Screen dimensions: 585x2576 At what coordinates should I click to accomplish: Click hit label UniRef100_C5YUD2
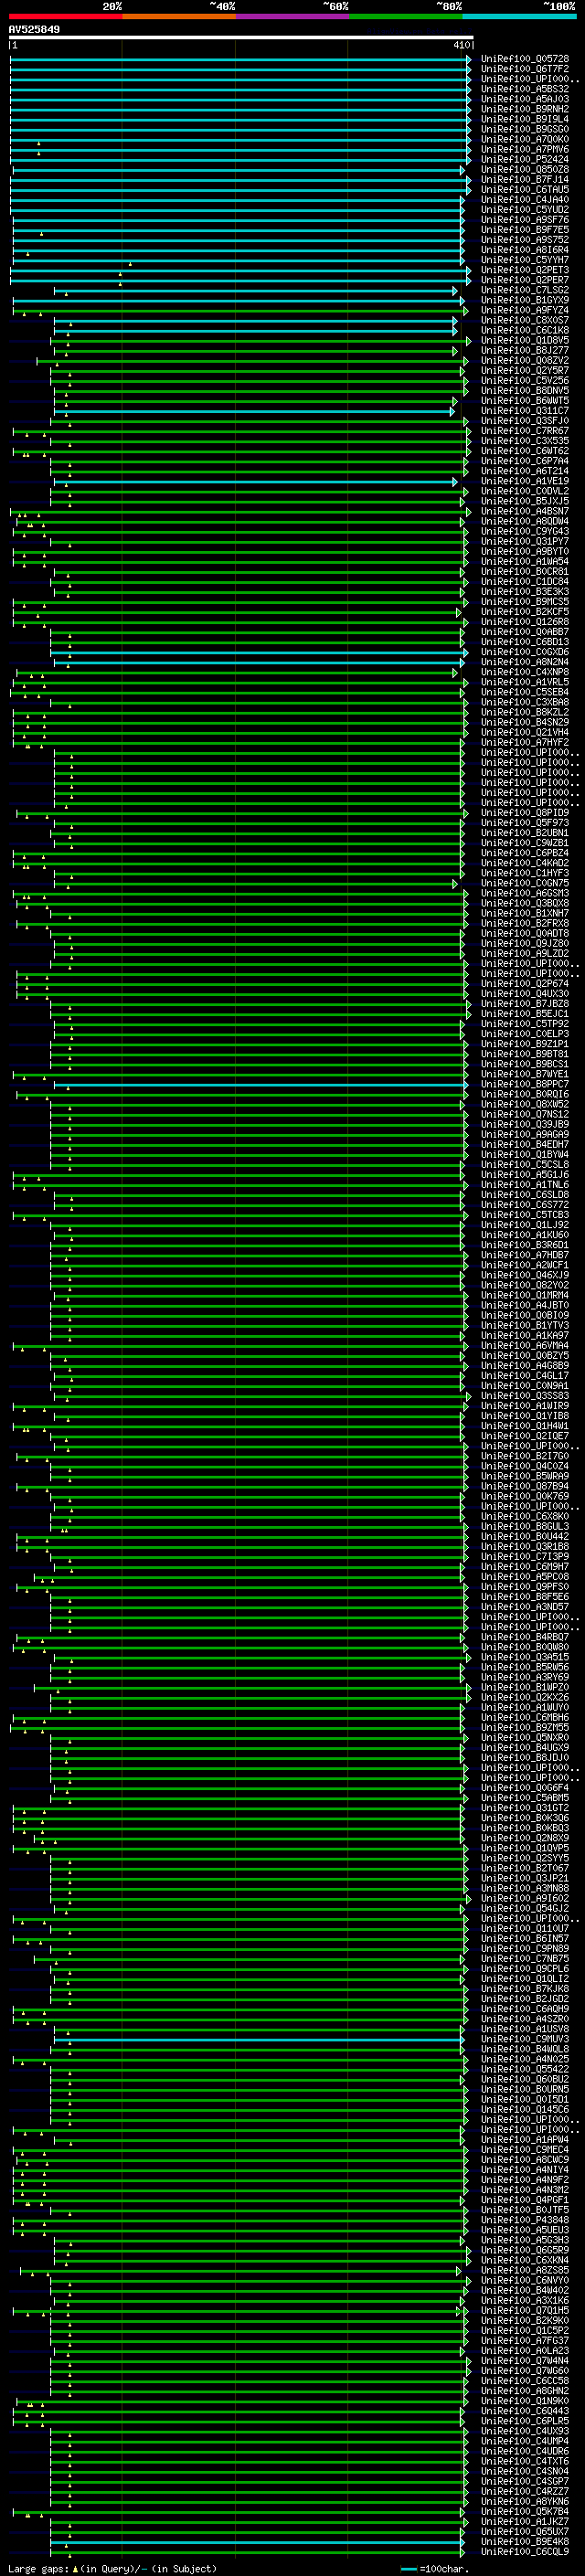[524, 209]
